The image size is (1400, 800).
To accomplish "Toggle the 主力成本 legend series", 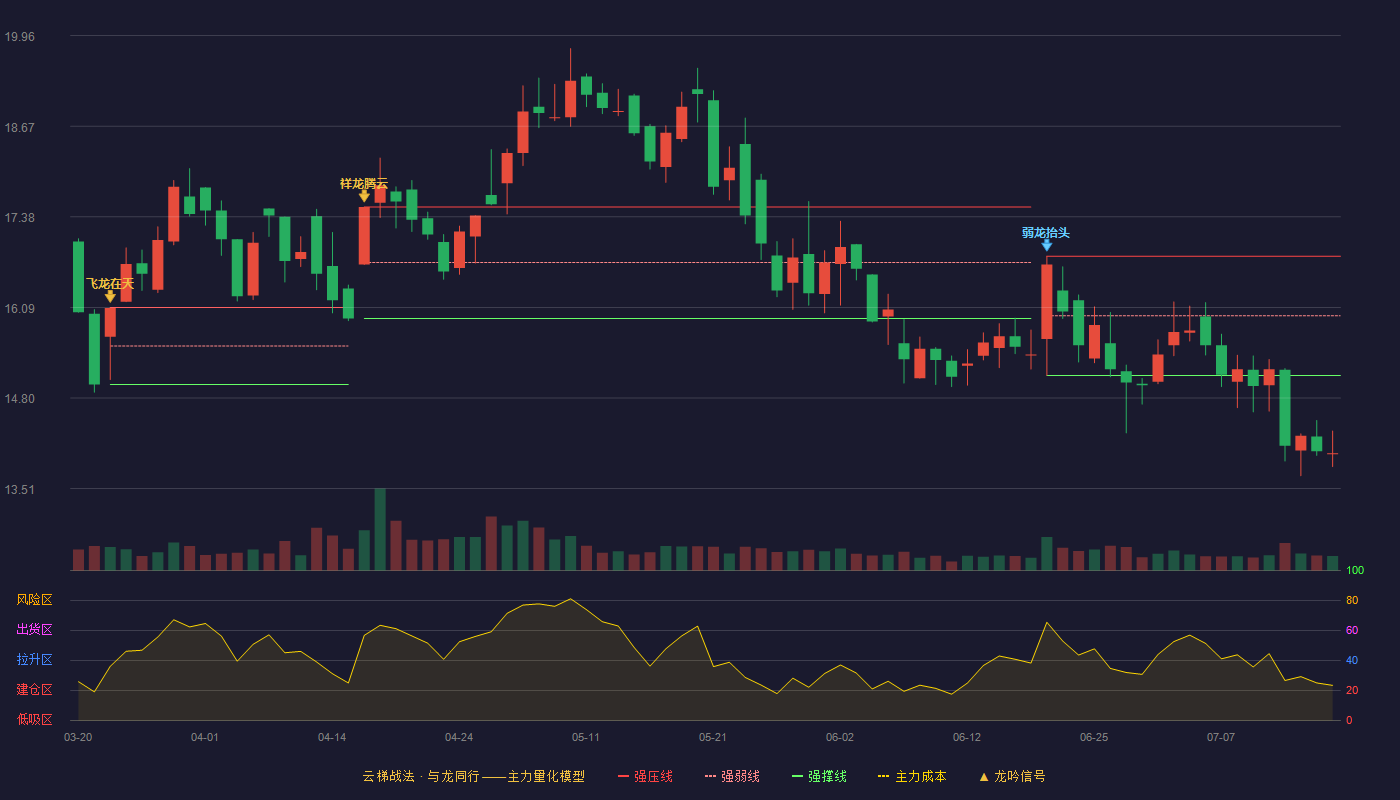I will click(912, 776).
